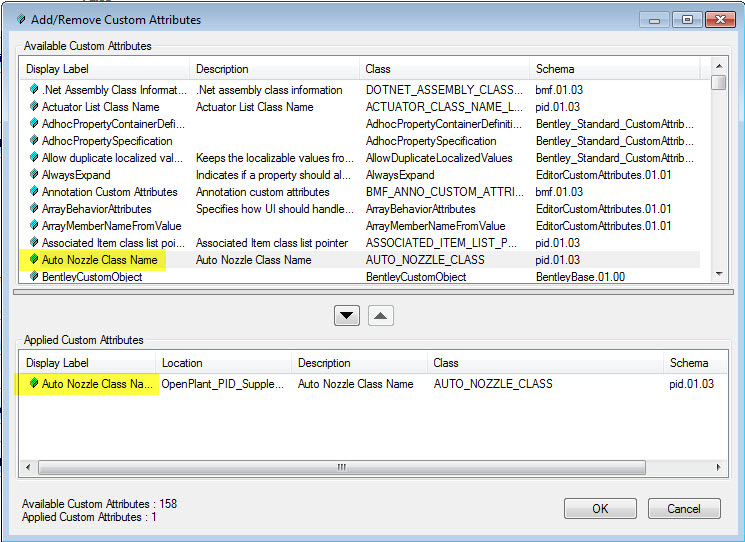Sort available attributes by Schema column header

[615, 69]
